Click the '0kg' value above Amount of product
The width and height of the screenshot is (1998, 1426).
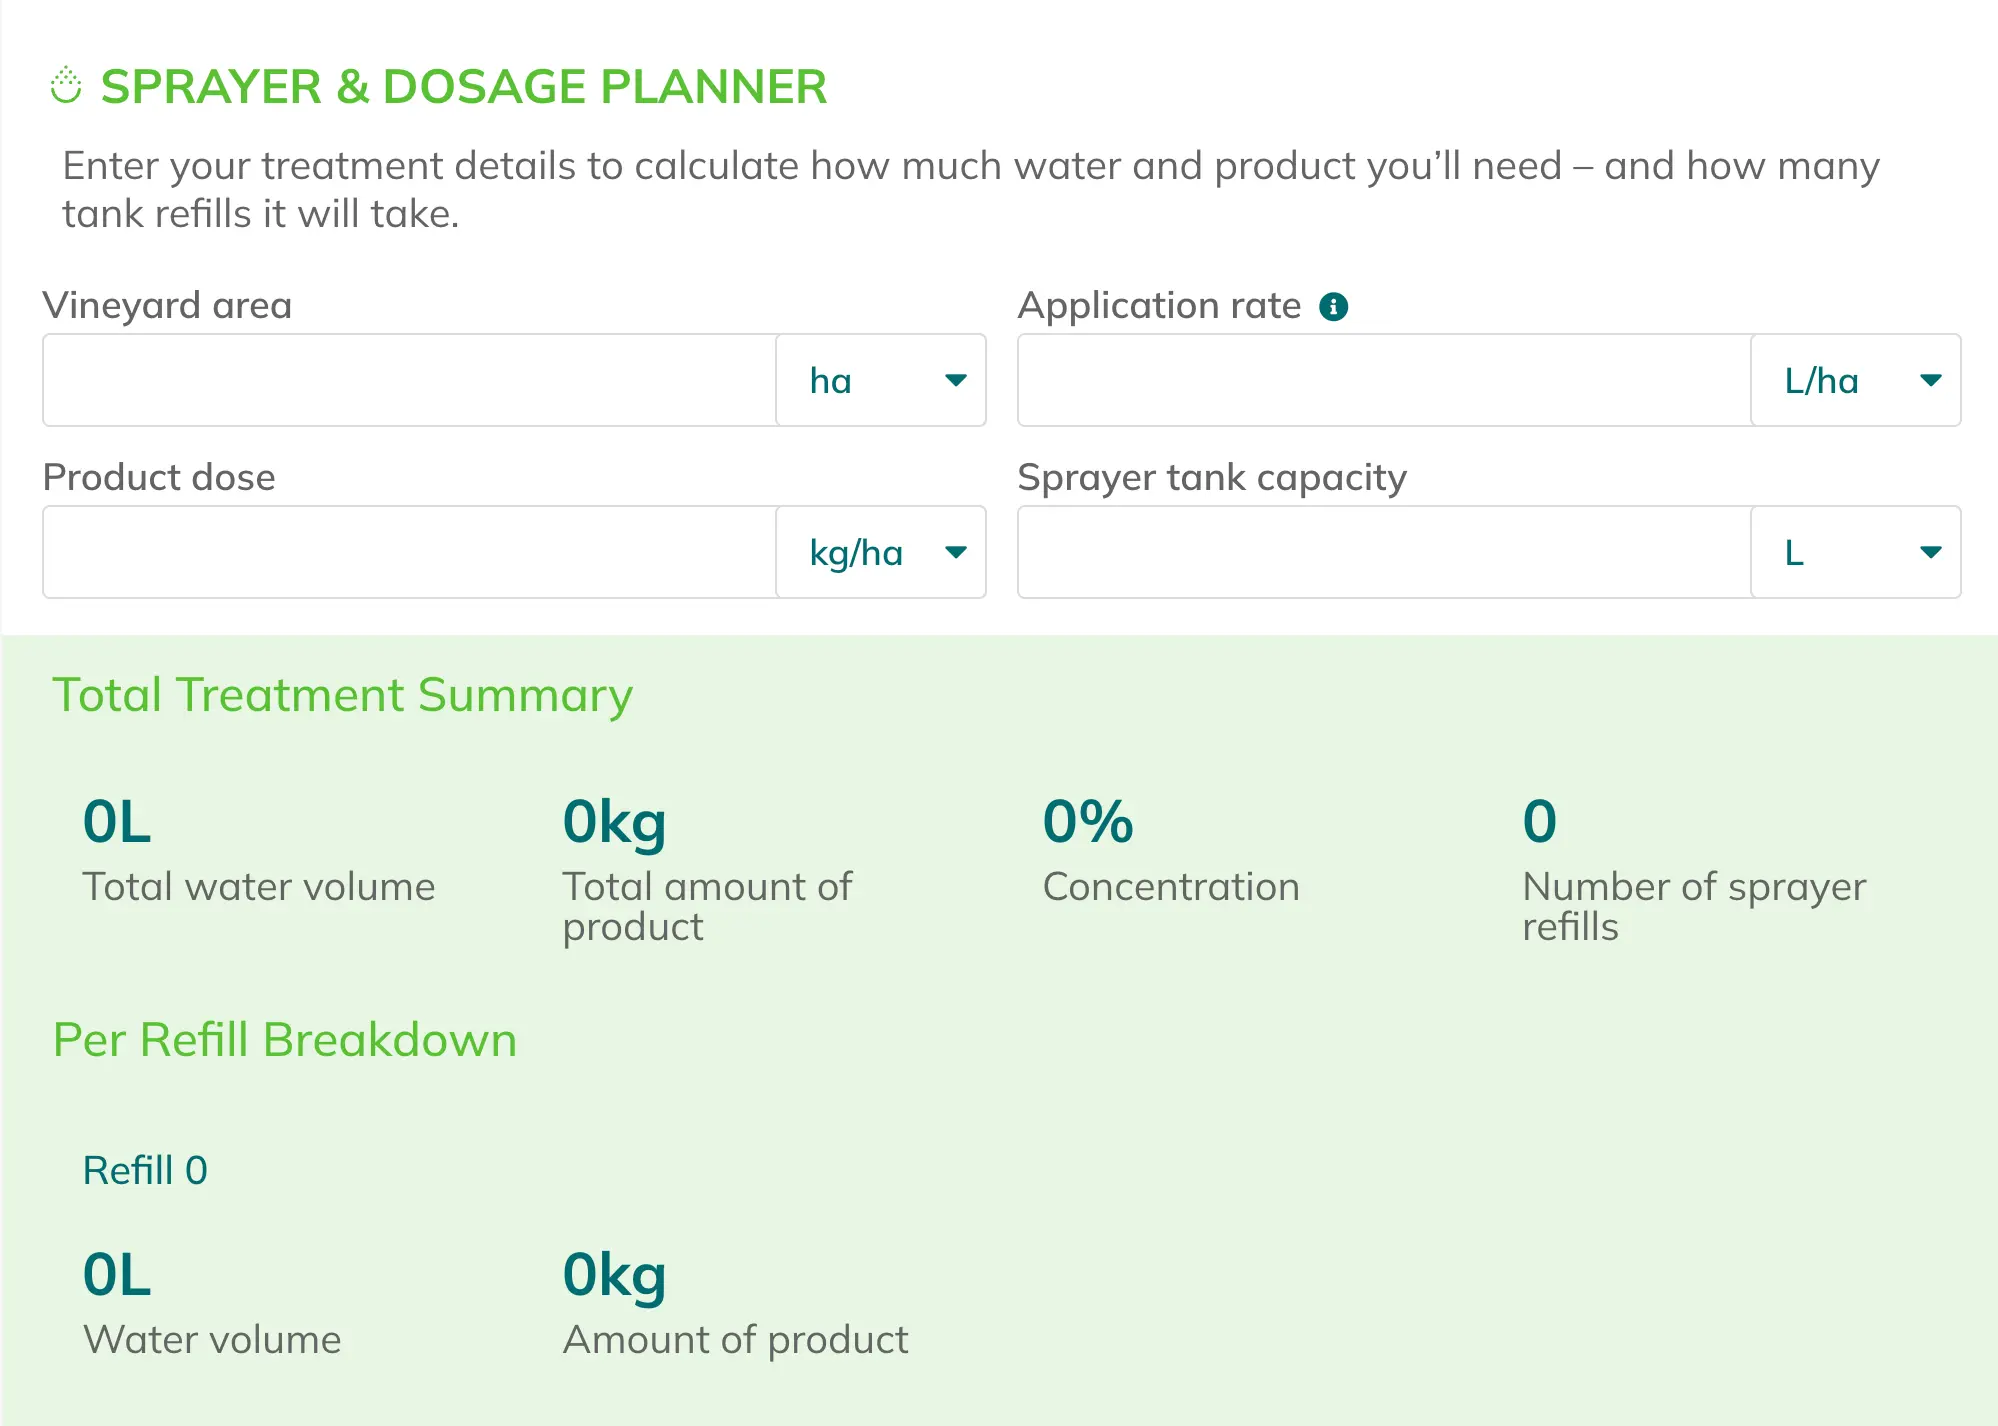[x=614, y=1277]
